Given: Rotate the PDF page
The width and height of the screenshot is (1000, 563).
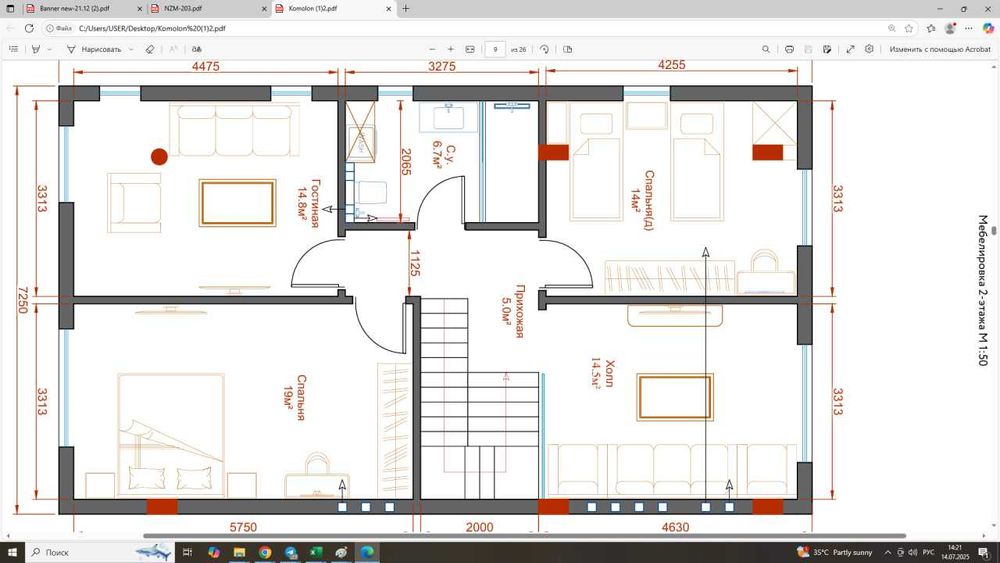Looking at the screenshot, I should [544, 49].
